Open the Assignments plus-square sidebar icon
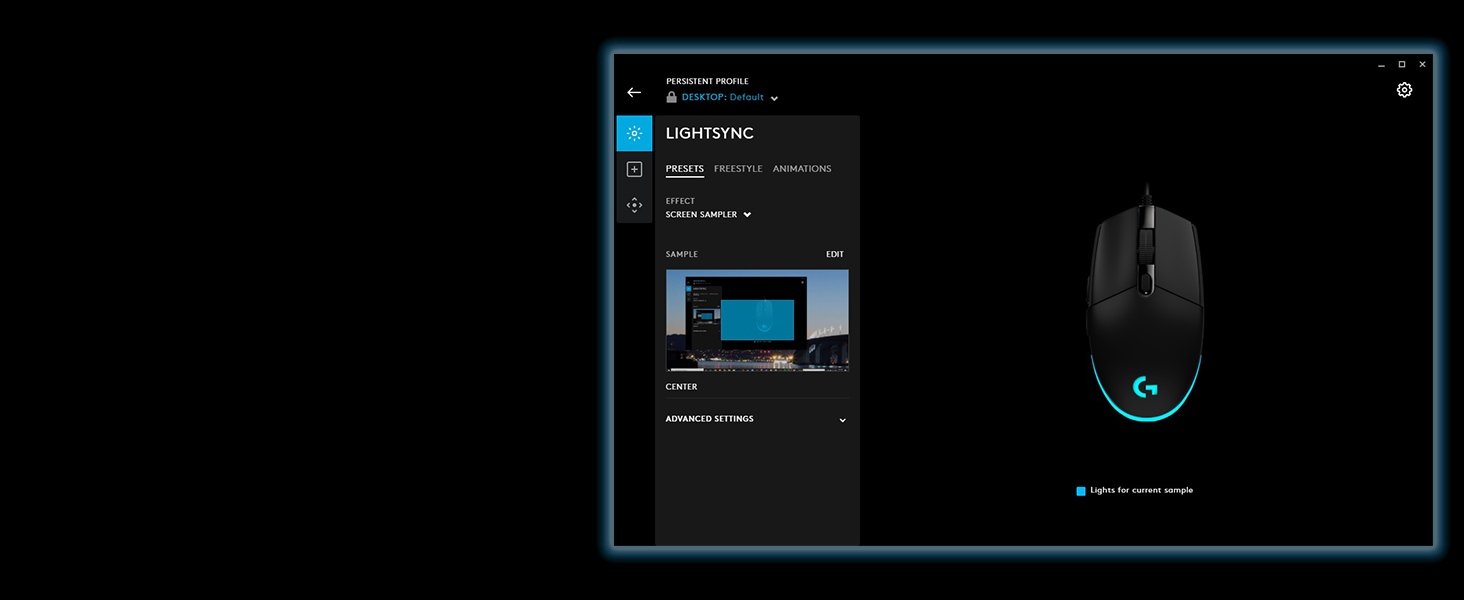 pos(634,170)
